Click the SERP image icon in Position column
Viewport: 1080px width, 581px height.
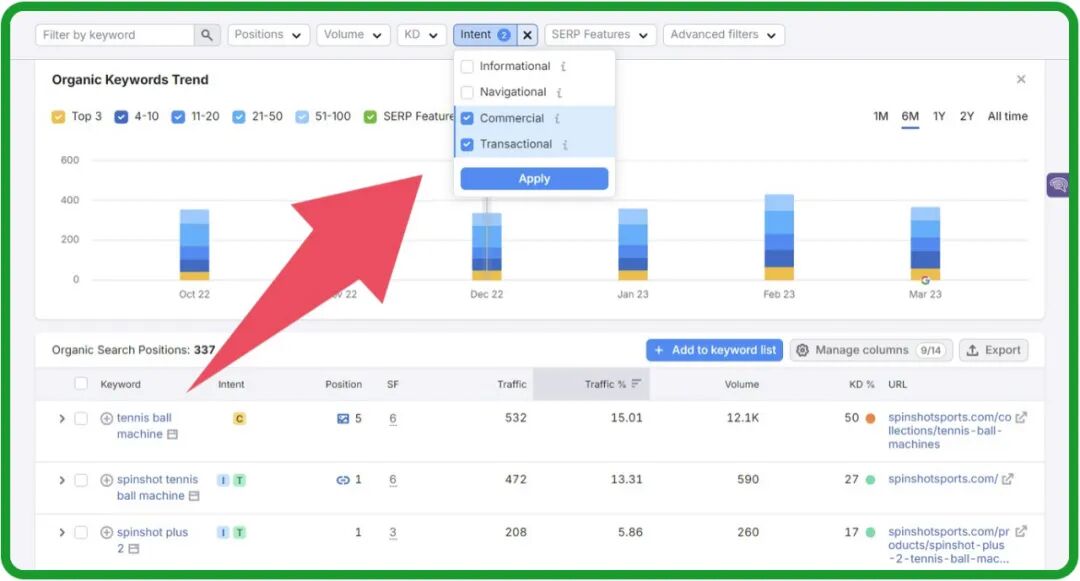343,418
